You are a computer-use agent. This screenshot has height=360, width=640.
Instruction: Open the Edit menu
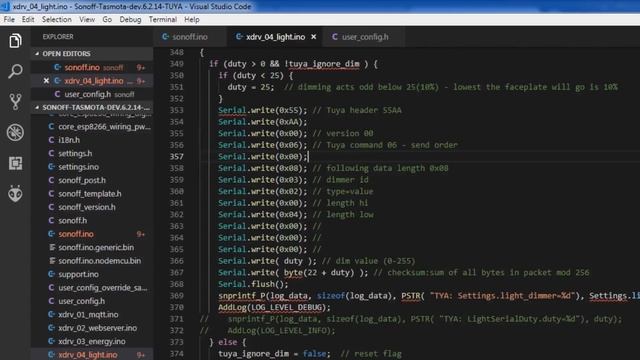(x=28, y=20)
